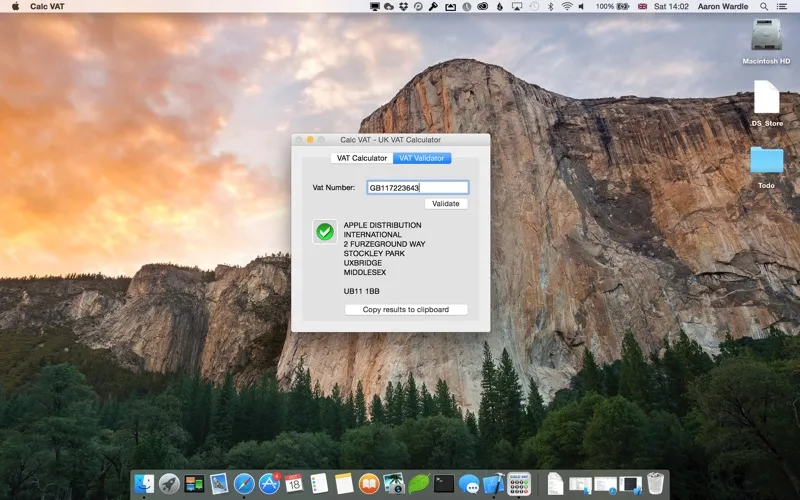Launch Terminal from the Dock
Screen dimensions: 800x500
click(x=444, y=483)
